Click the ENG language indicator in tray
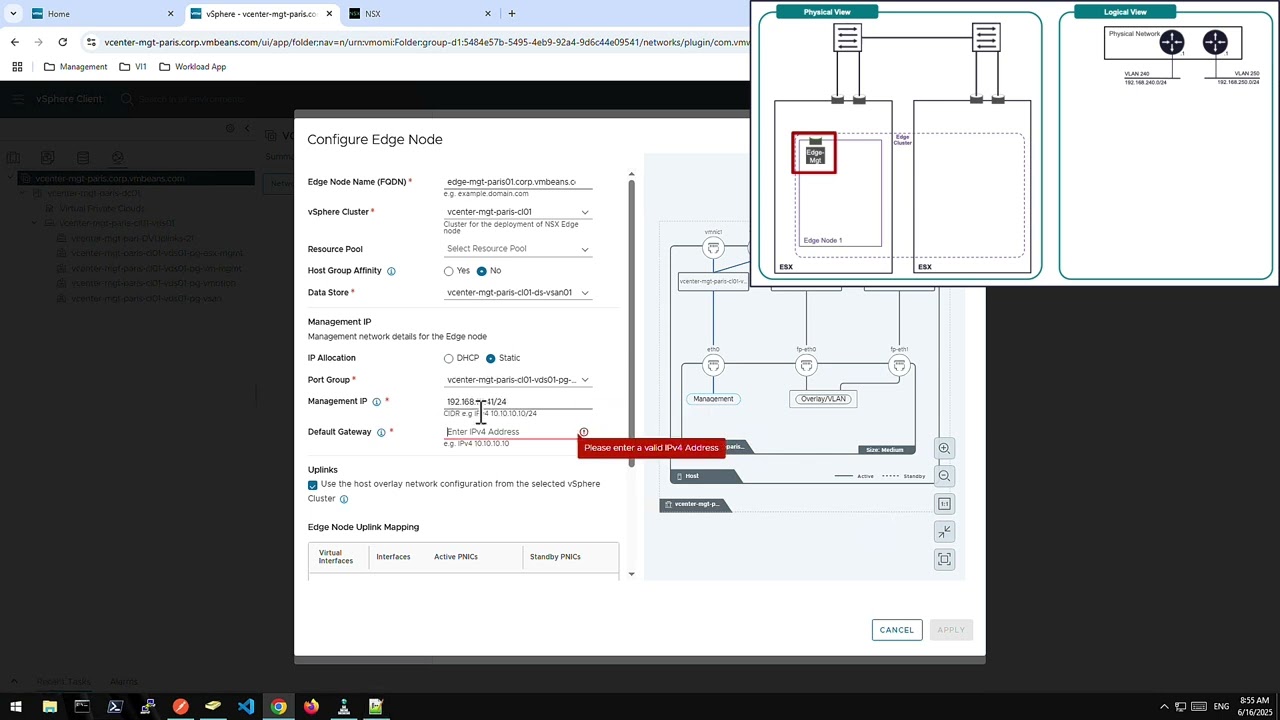Viewport: 1280px width, 720px height. tap(1221, 707)
